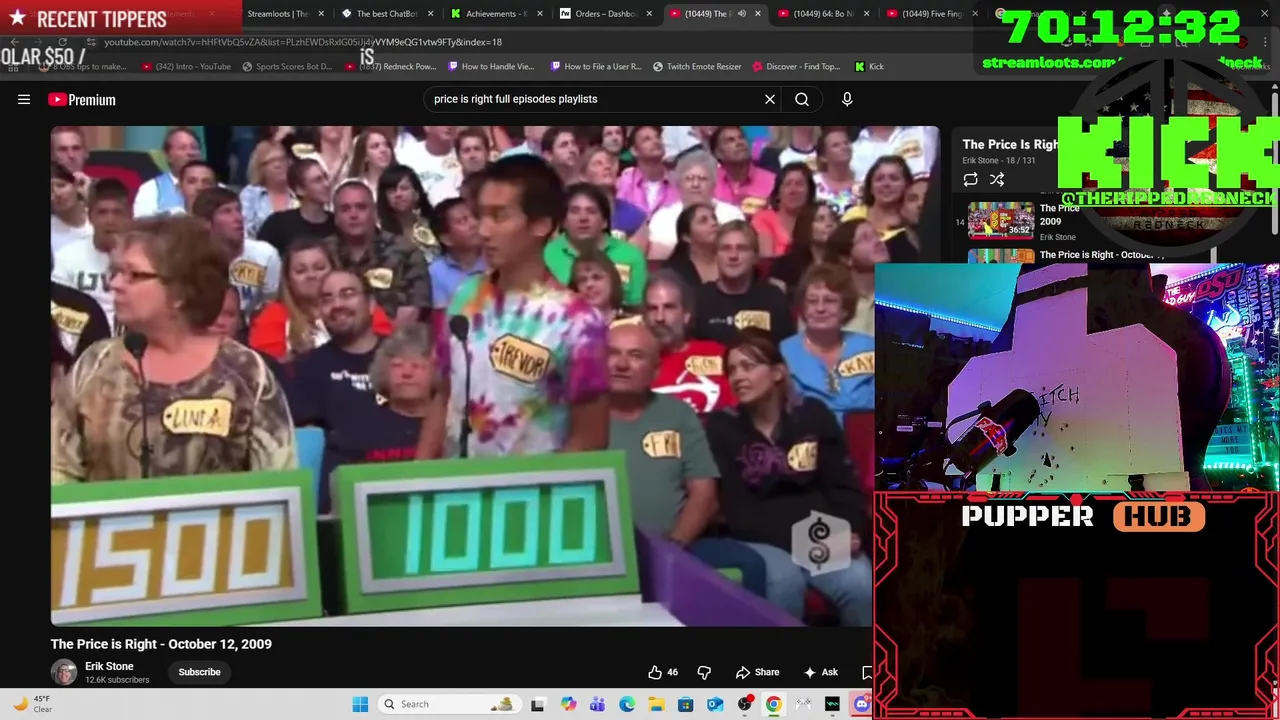The width and height of the screenshot is (1280, 720).
Task: Open the How to File a User R... bookmark
Action: [x=594, y=66]
